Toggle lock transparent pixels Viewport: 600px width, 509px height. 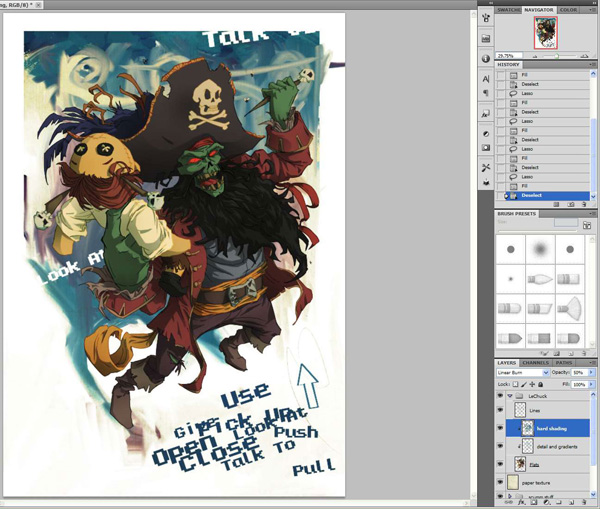click(515, 384)
